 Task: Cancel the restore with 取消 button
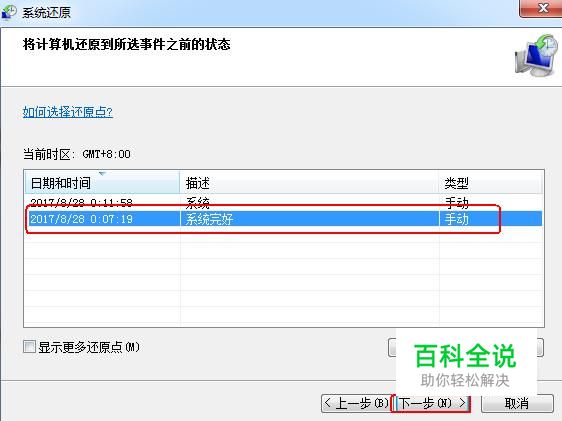517,403
